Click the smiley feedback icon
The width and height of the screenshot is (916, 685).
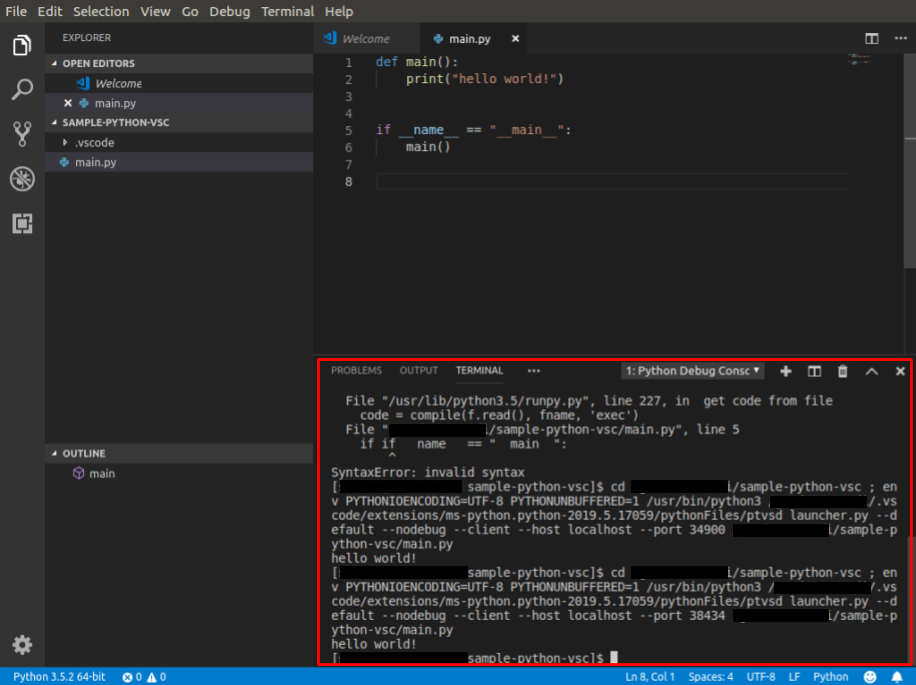coord(870,676)
